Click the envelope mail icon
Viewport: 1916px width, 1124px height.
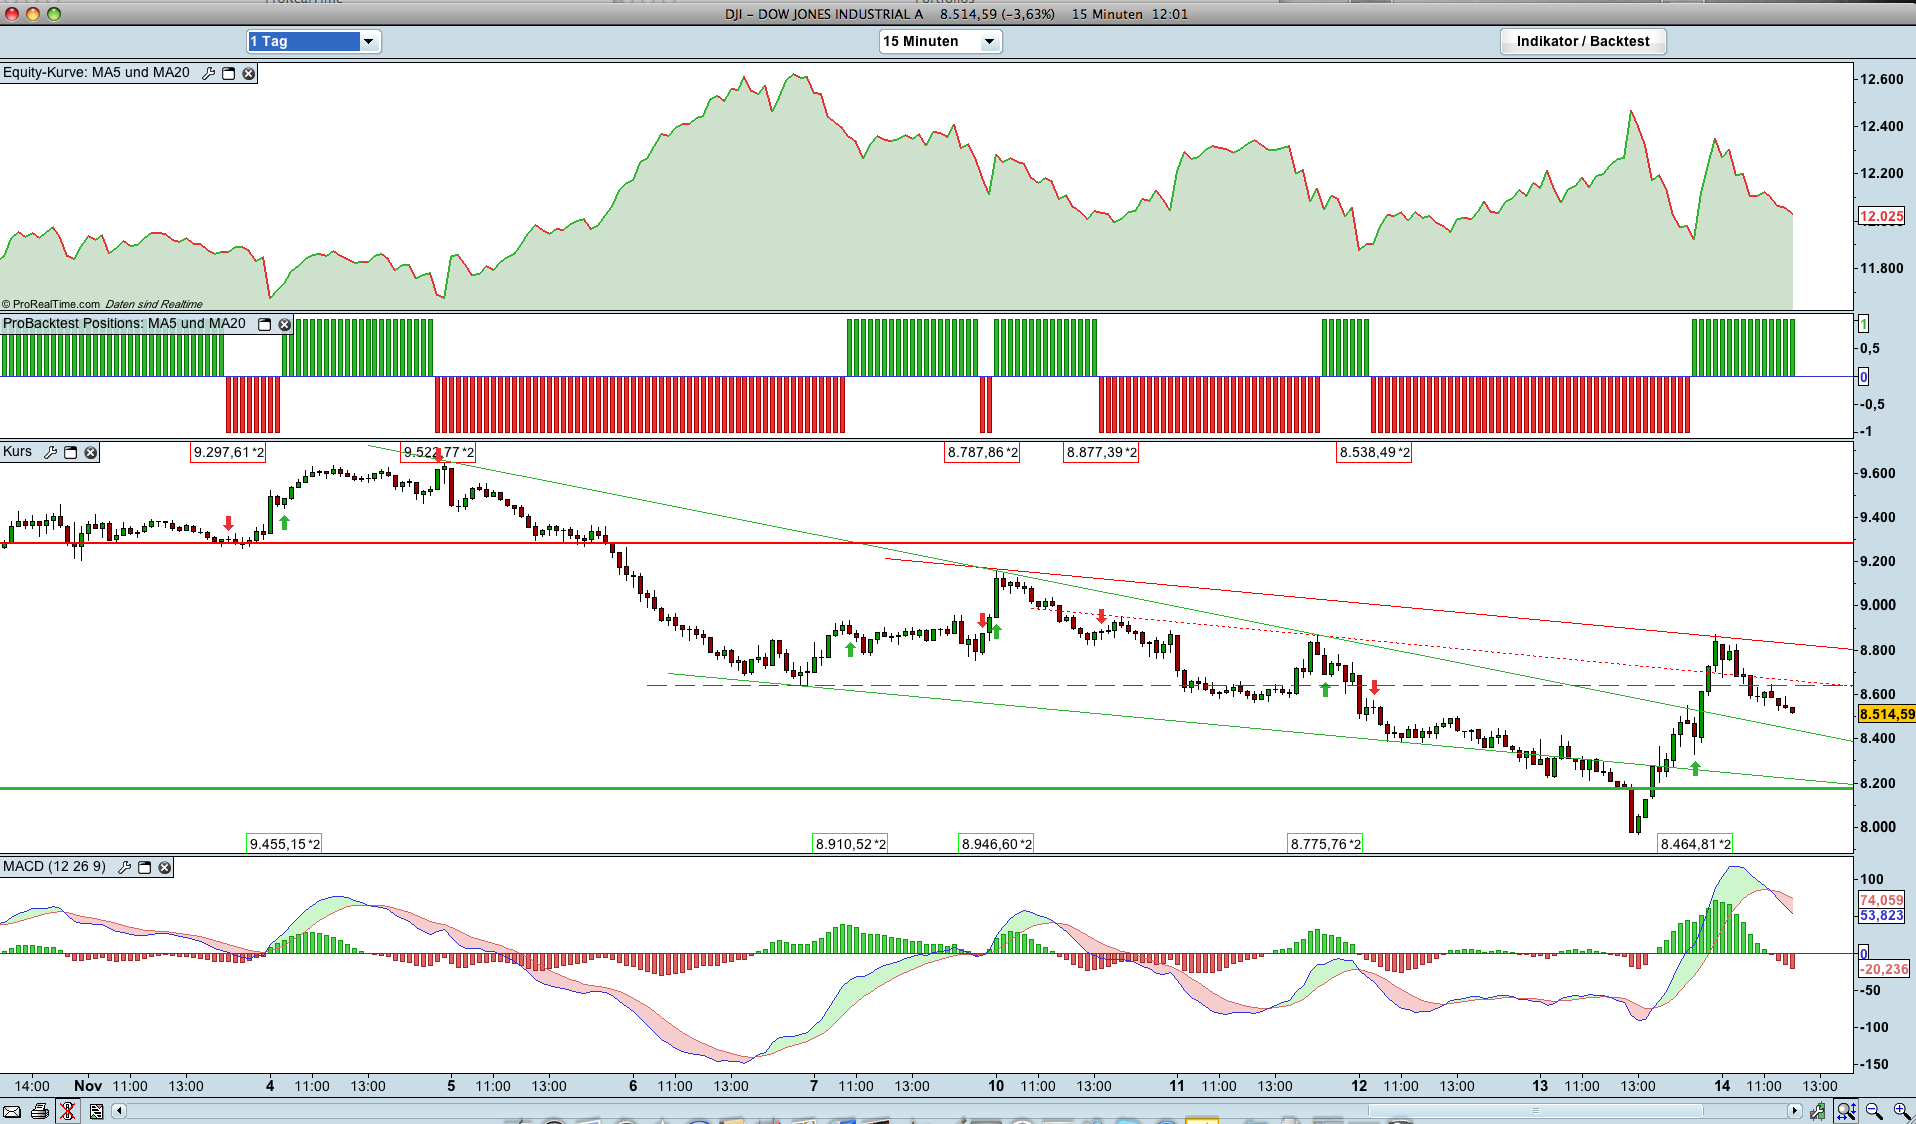12,1111
